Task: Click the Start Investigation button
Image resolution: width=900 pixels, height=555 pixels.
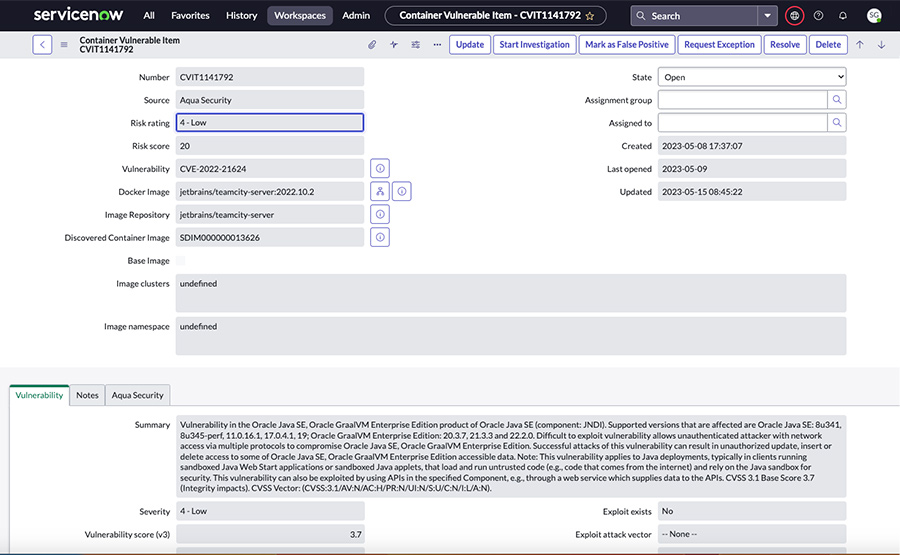Action: [534, 45]
